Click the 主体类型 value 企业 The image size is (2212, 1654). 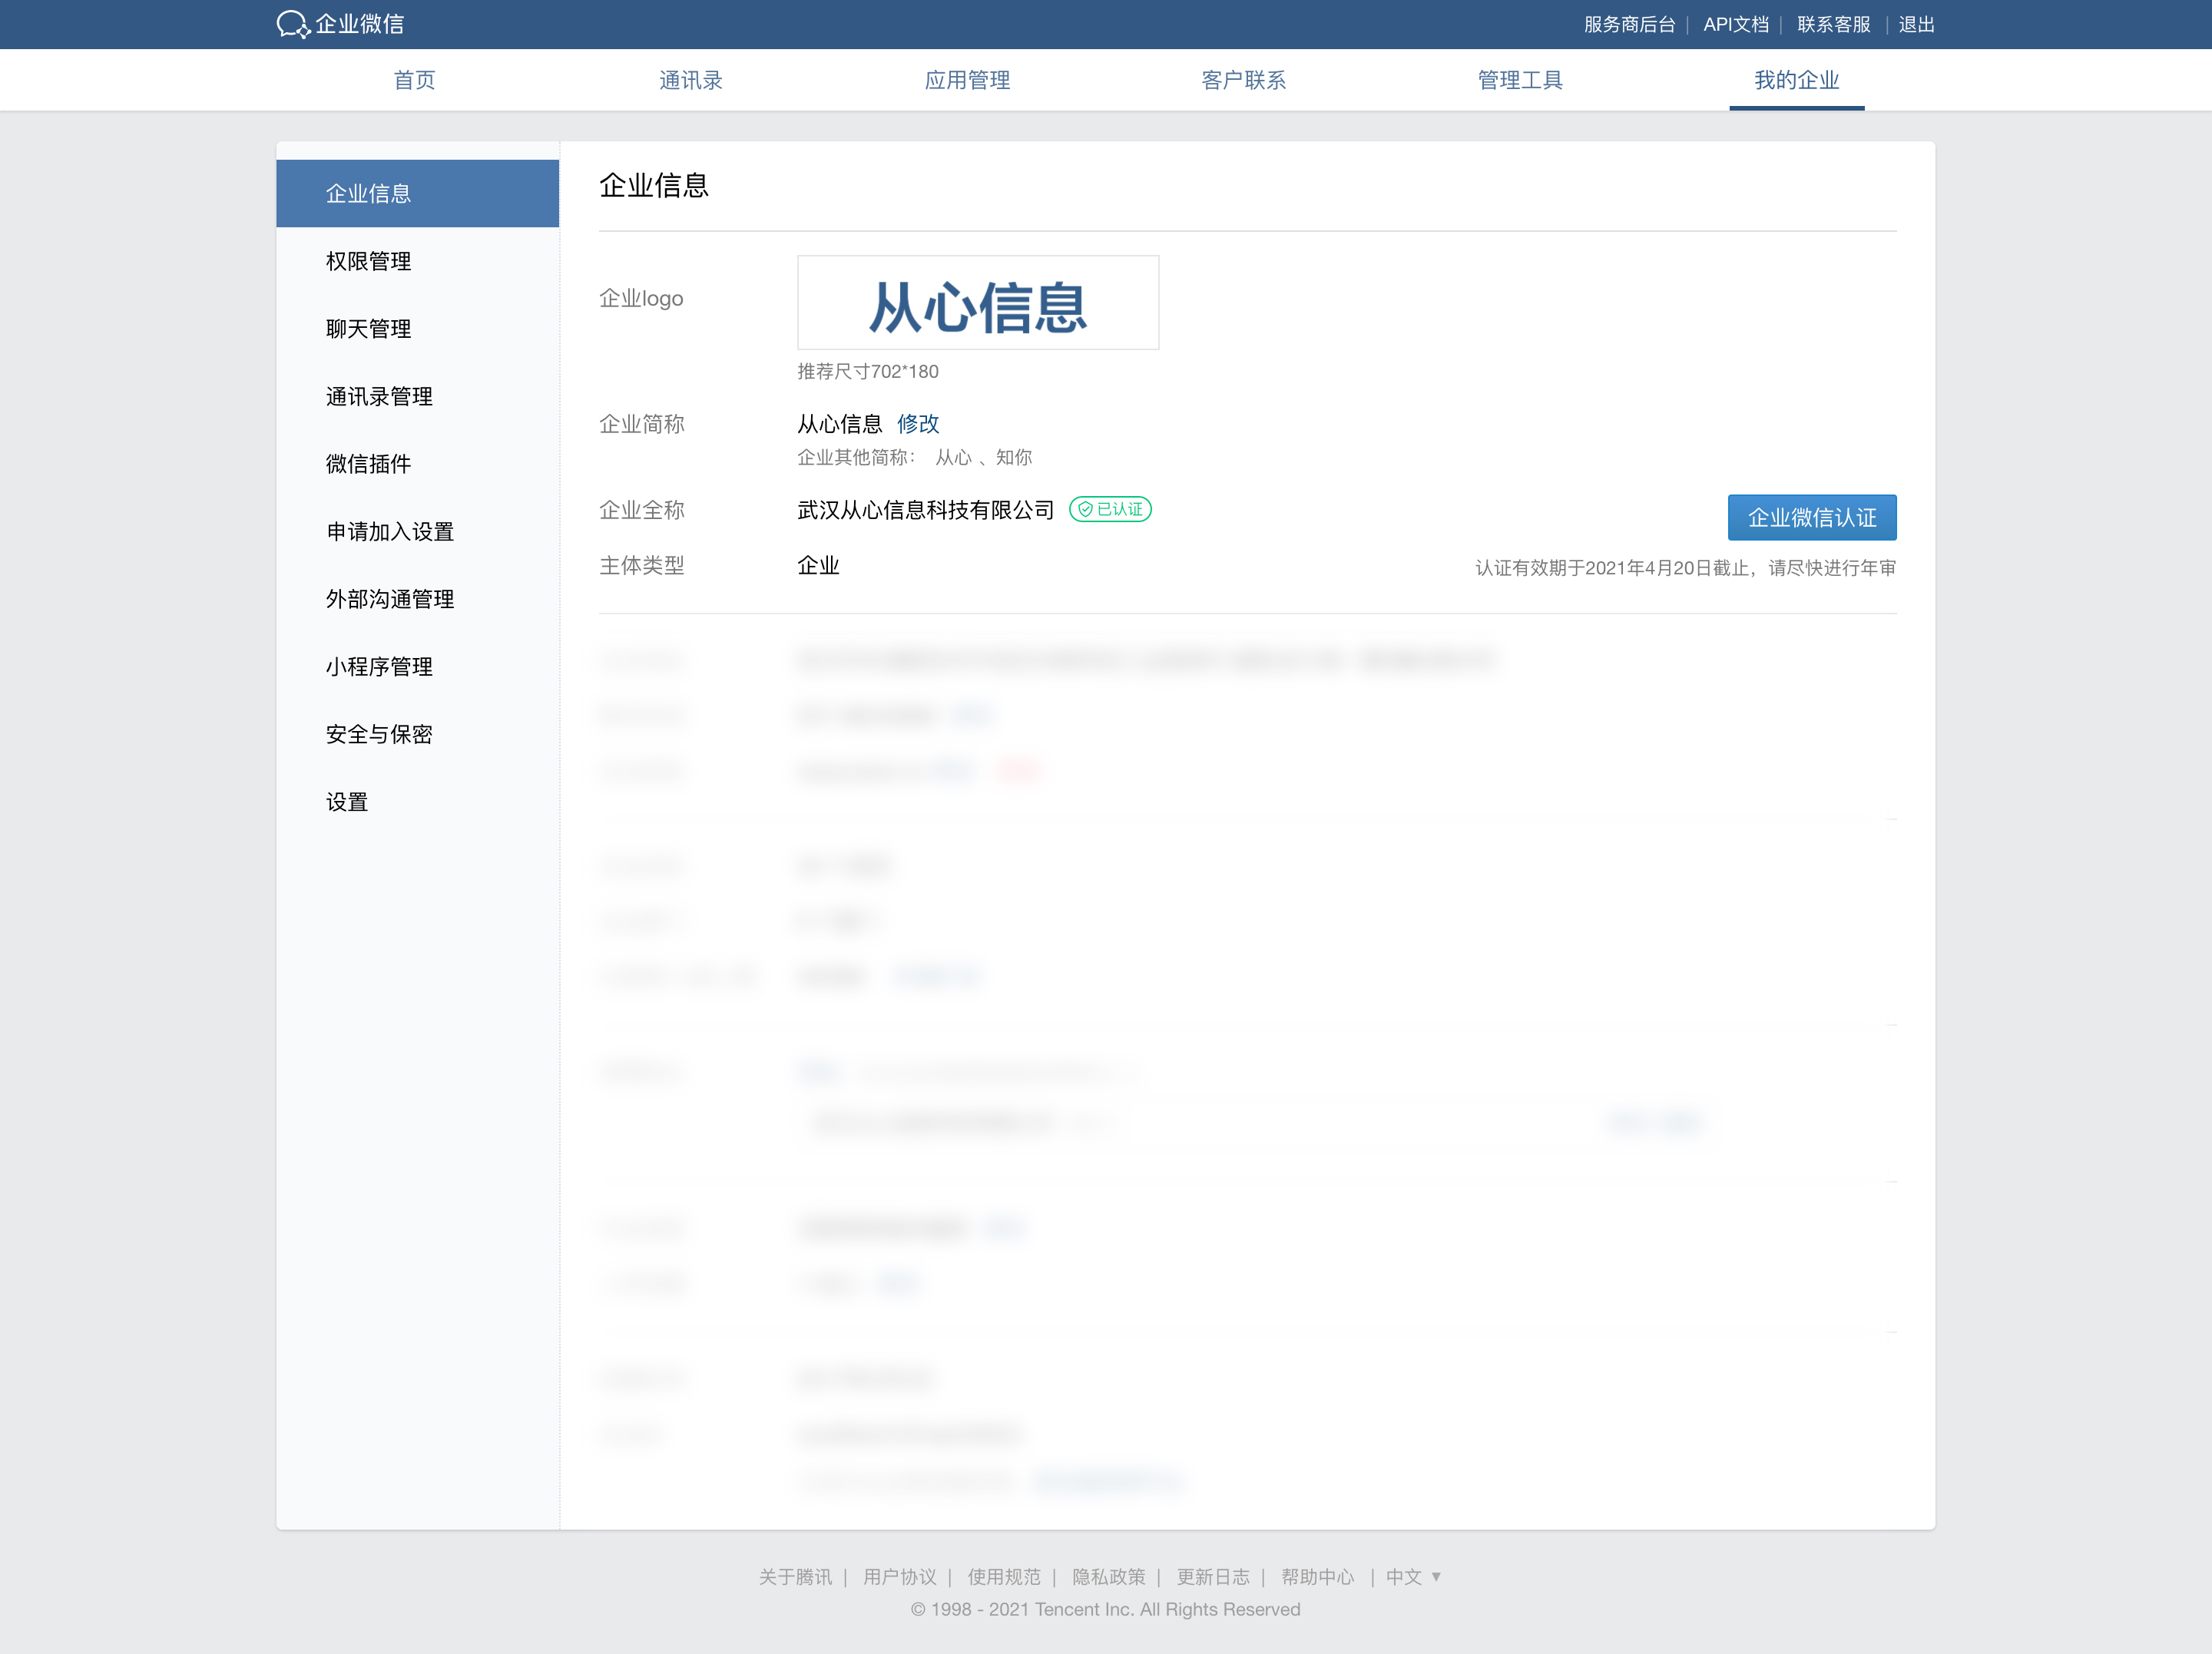coord(818,565)
